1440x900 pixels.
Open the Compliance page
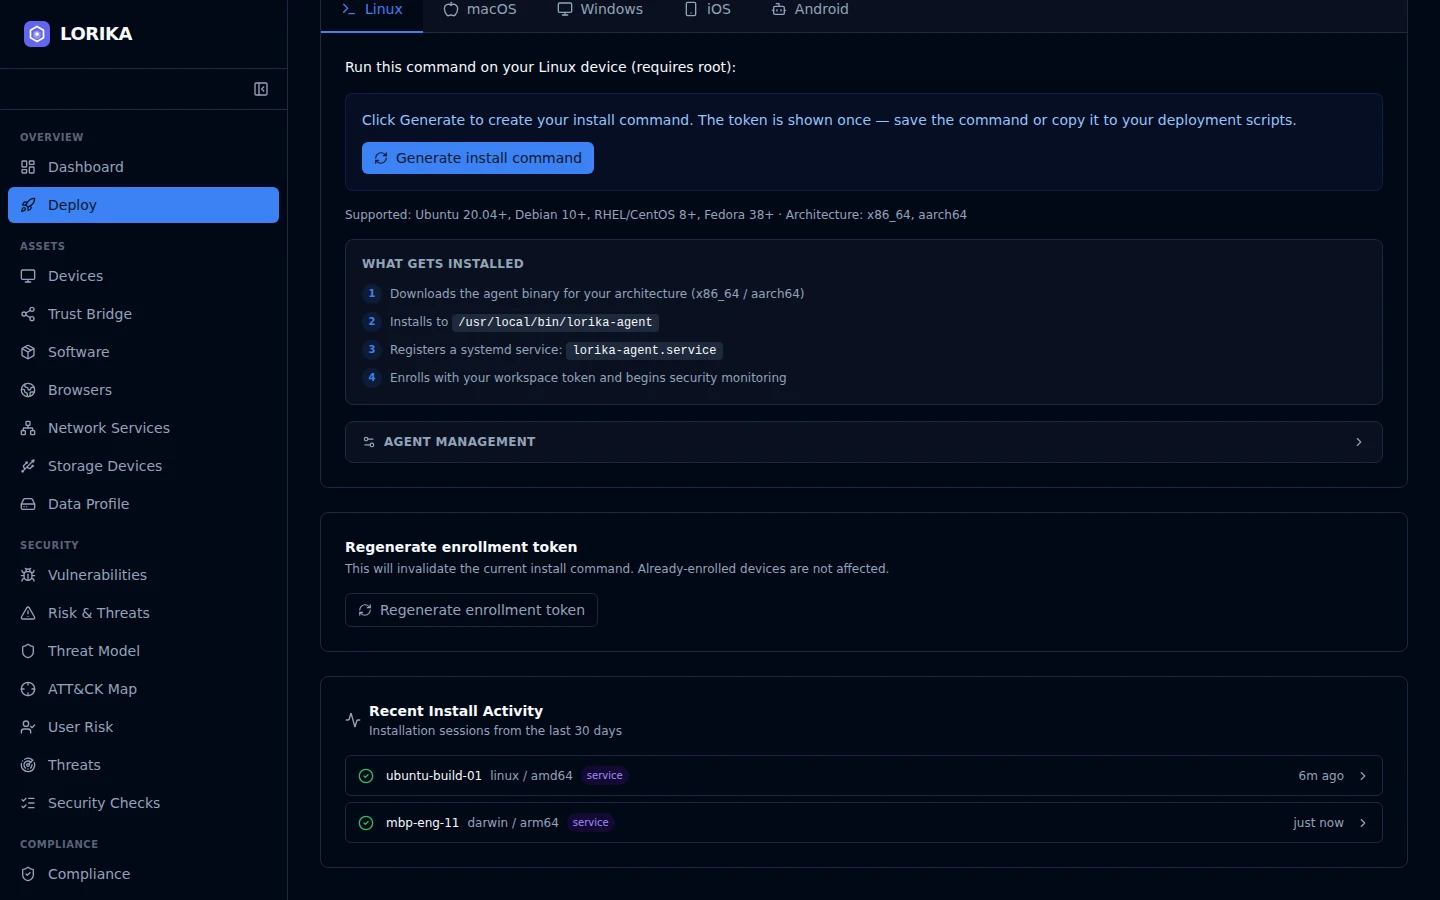pyautogui.click(x=143, y=874)
